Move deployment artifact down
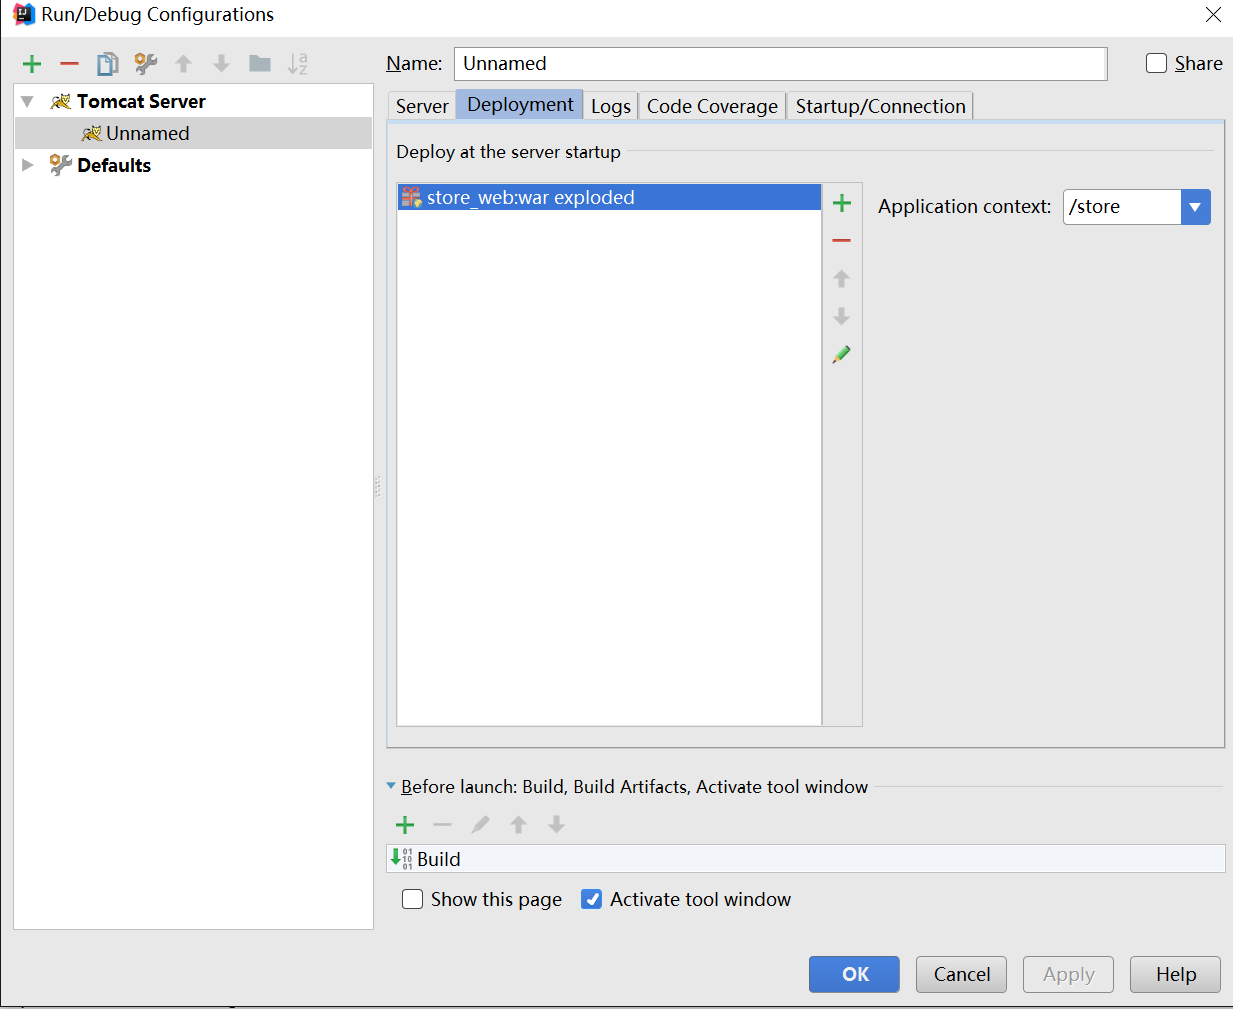 click(x=841, y=316)
